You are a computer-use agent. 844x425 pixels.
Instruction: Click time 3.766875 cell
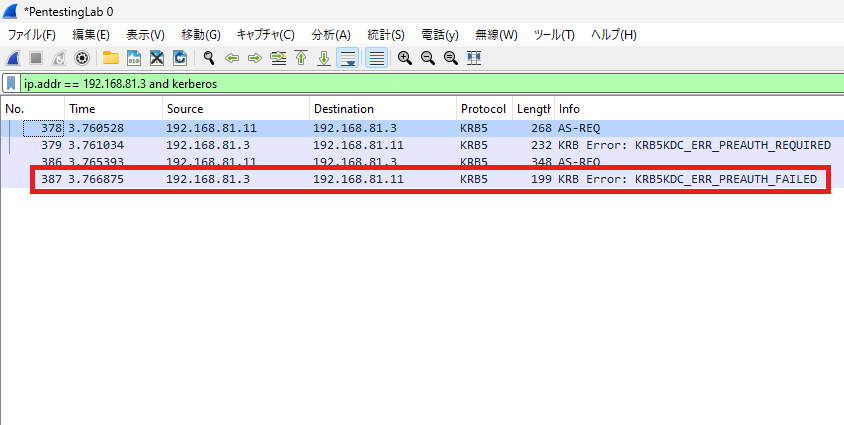click(96, 179)
